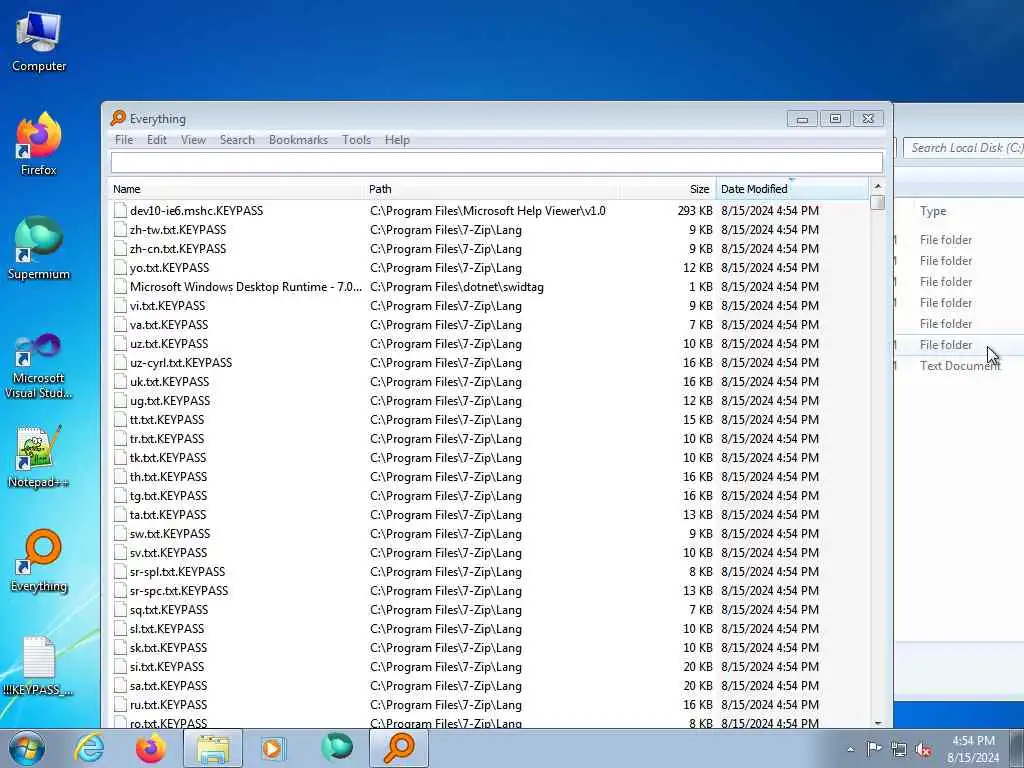Sort results by the Name column header

coord(236,189)
